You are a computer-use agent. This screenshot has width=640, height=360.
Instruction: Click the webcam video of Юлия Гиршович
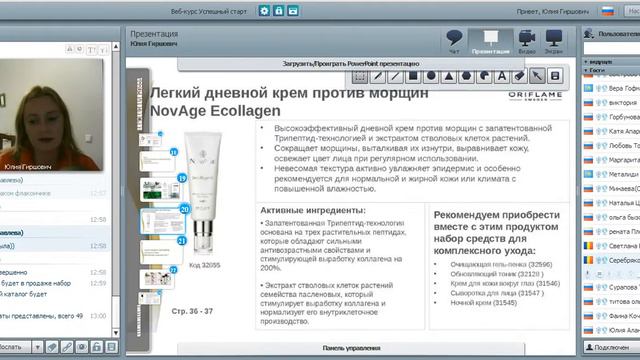(51, 115)
